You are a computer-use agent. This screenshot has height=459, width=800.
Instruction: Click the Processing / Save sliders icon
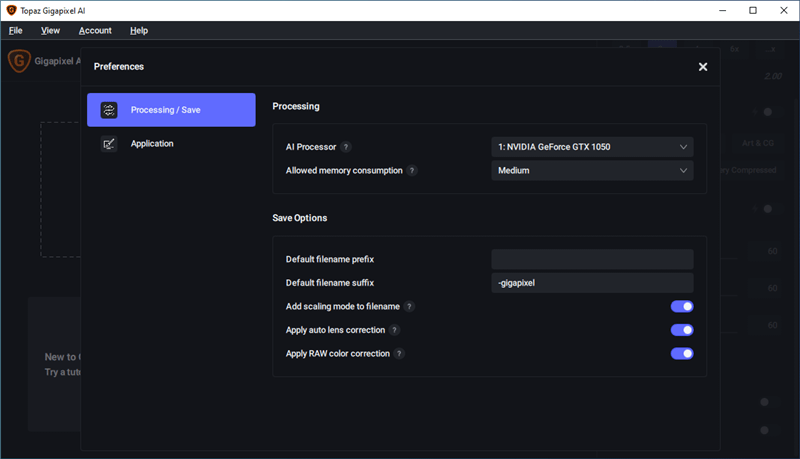point(109,110)
